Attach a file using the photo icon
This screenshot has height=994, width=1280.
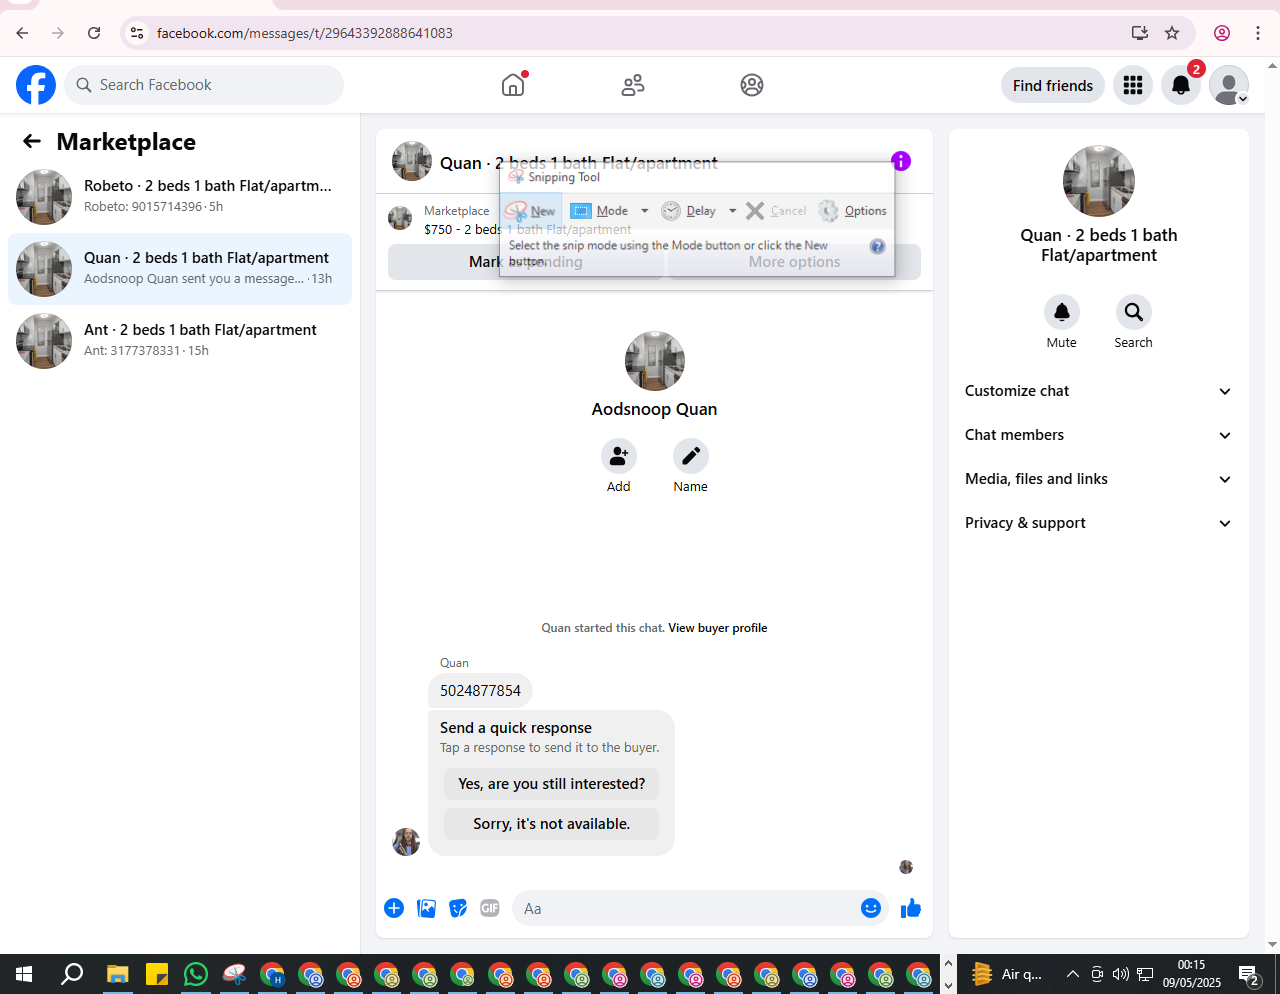point(426,908)
